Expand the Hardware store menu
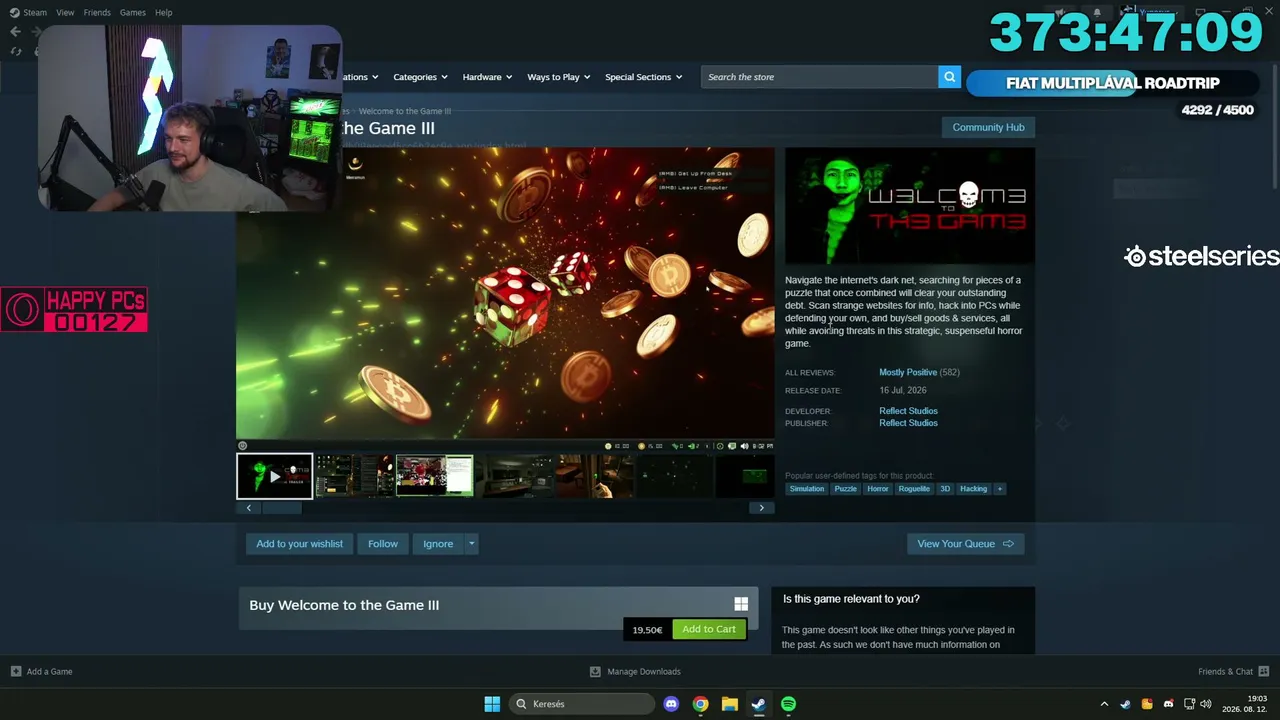Image resolution: width=1280 pixels, height=720 pixels. tap(487, 77)
